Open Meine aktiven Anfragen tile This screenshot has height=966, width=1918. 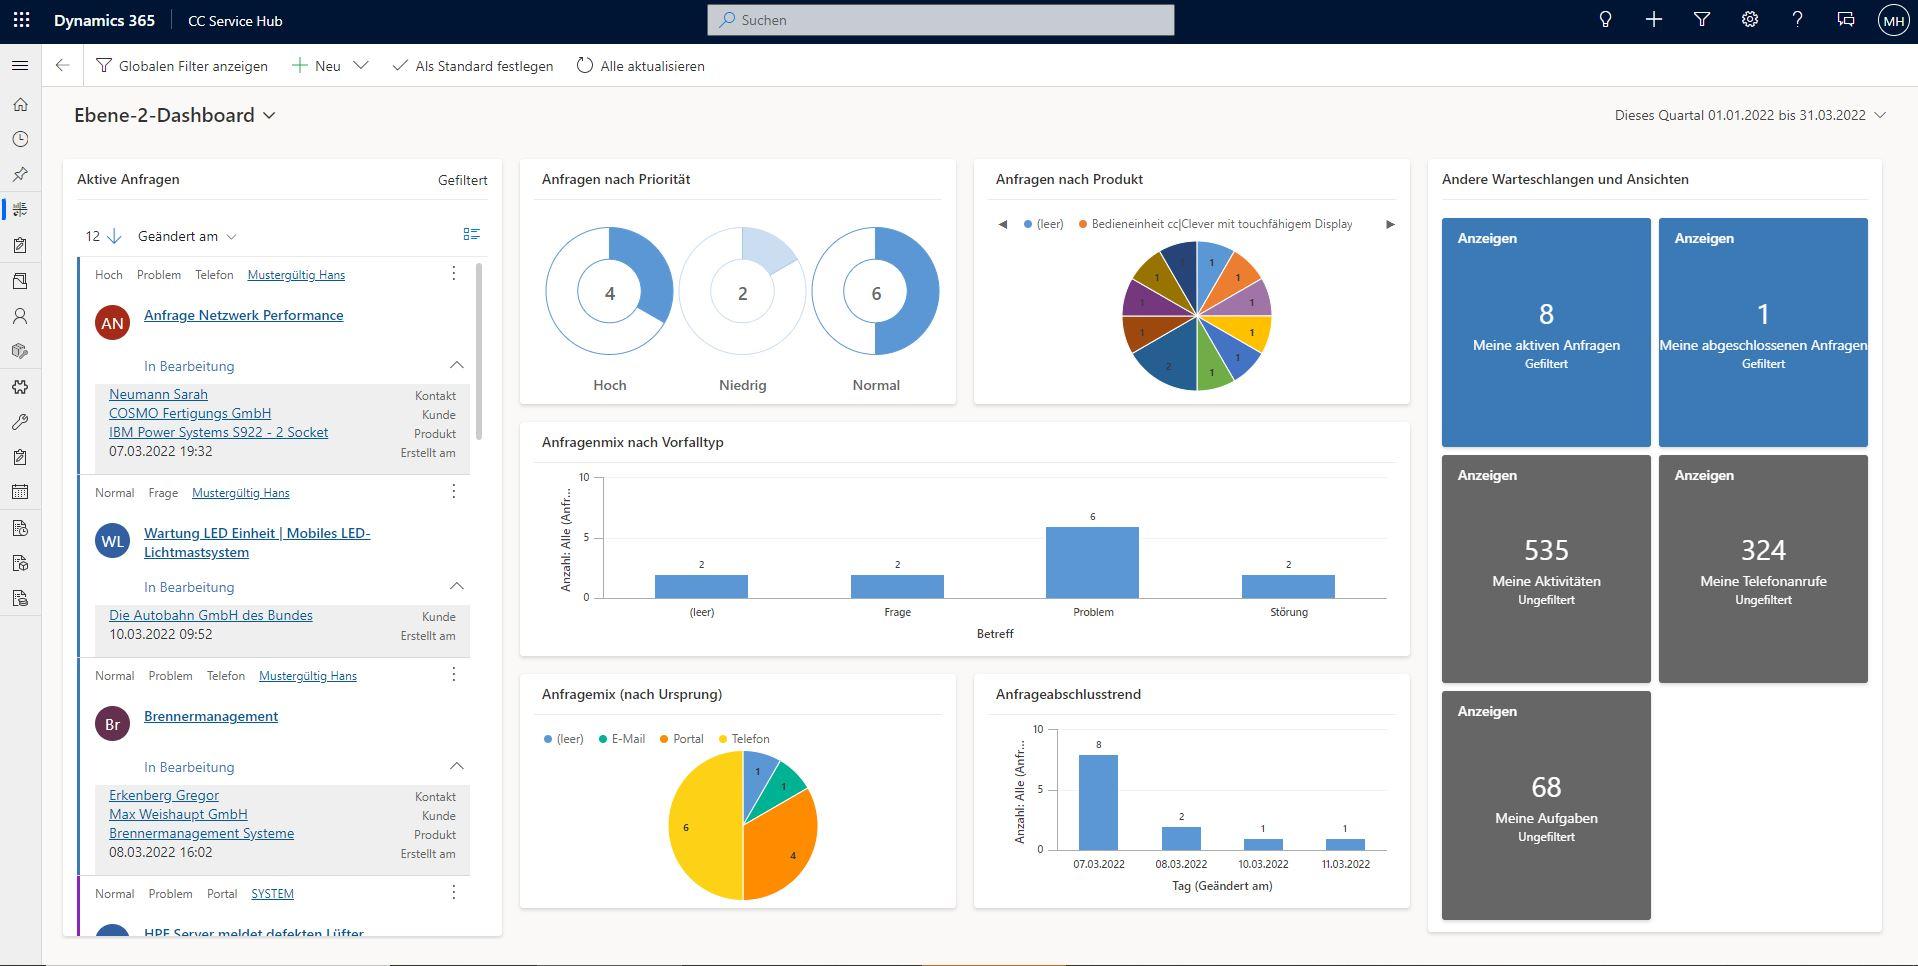click(x=1546, y=332)
